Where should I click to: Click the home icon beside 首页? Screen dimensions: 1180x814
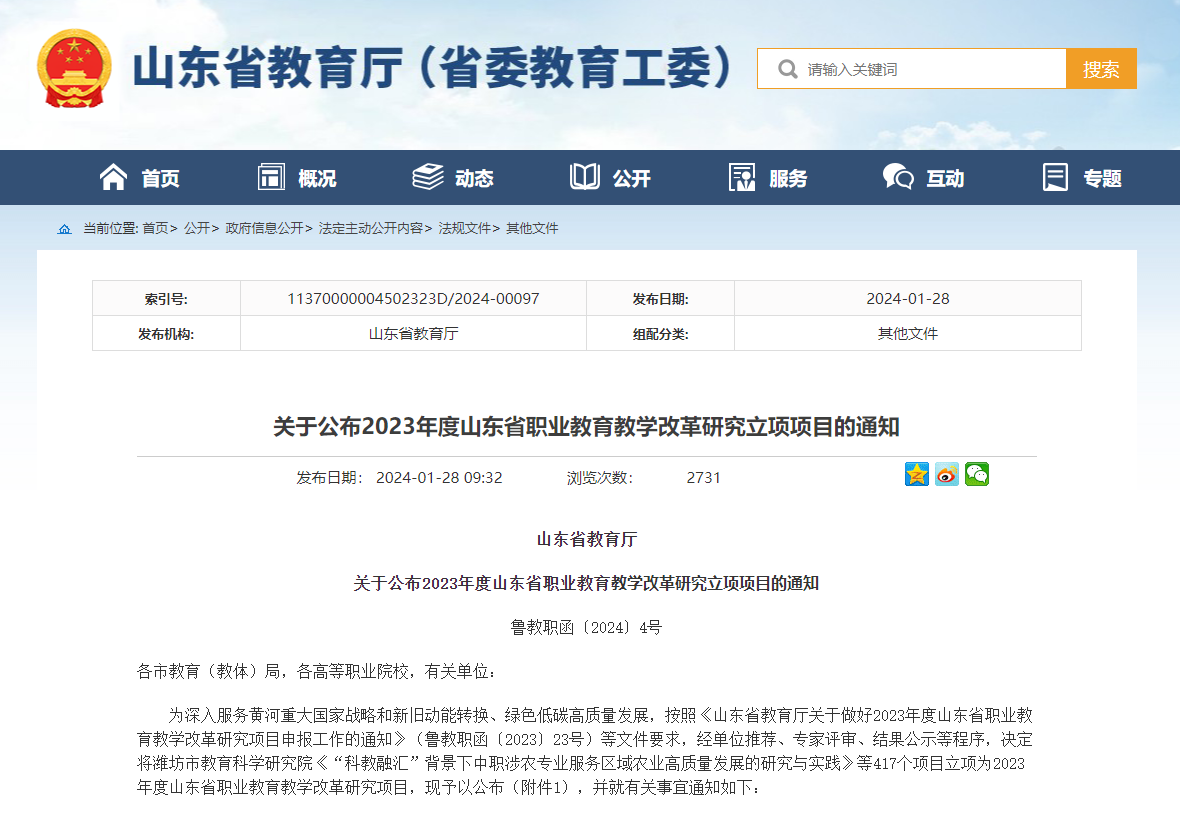click(x=114, y=178)
